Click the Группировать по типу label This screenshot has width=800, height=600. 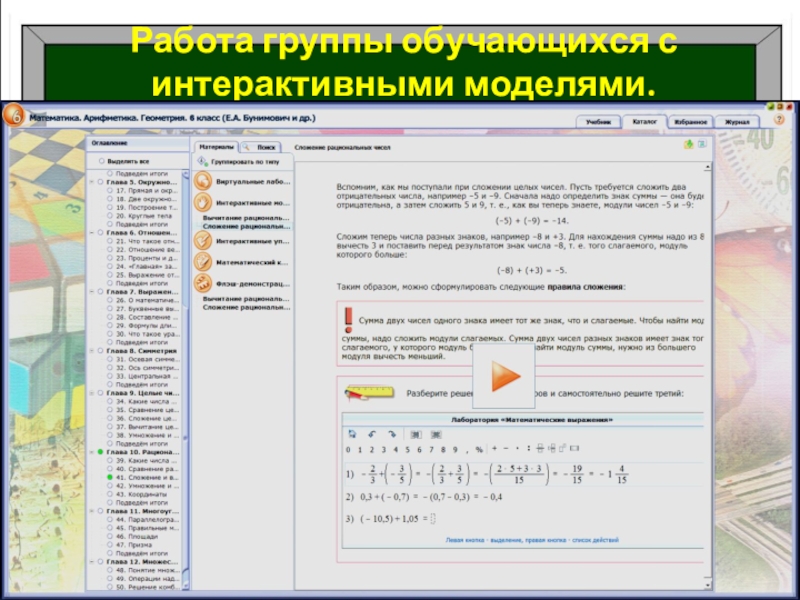coord(245,162)
